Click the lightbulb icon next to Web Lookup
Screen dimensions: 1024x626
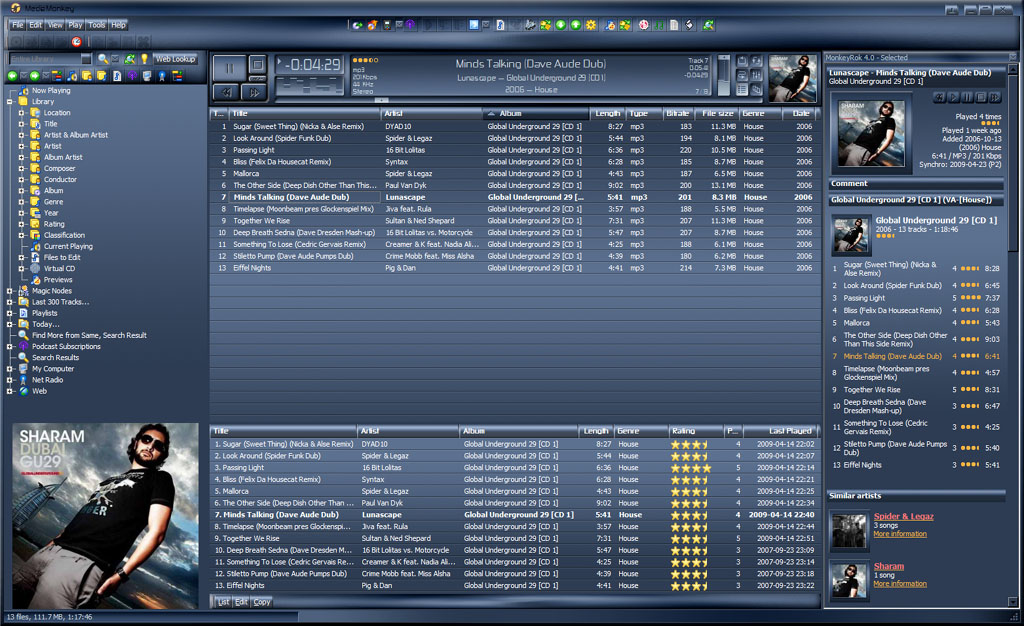point(144,59)
